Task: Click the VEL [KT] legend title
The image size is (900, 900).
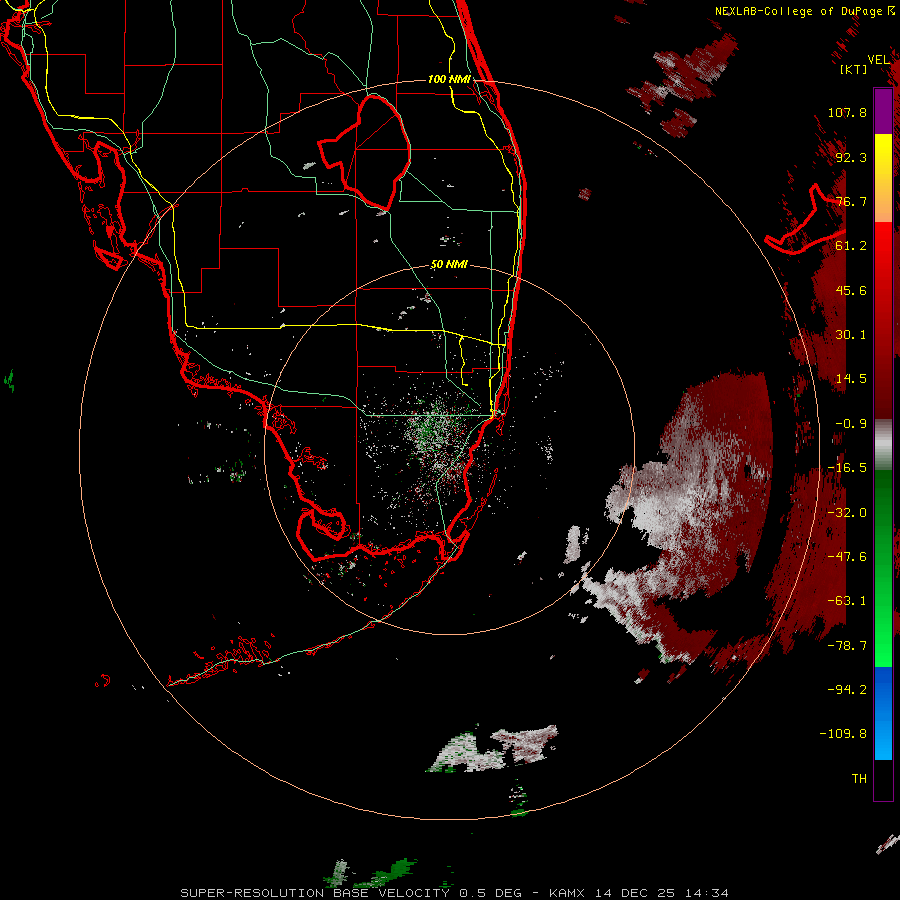Action: click(863, 64)
